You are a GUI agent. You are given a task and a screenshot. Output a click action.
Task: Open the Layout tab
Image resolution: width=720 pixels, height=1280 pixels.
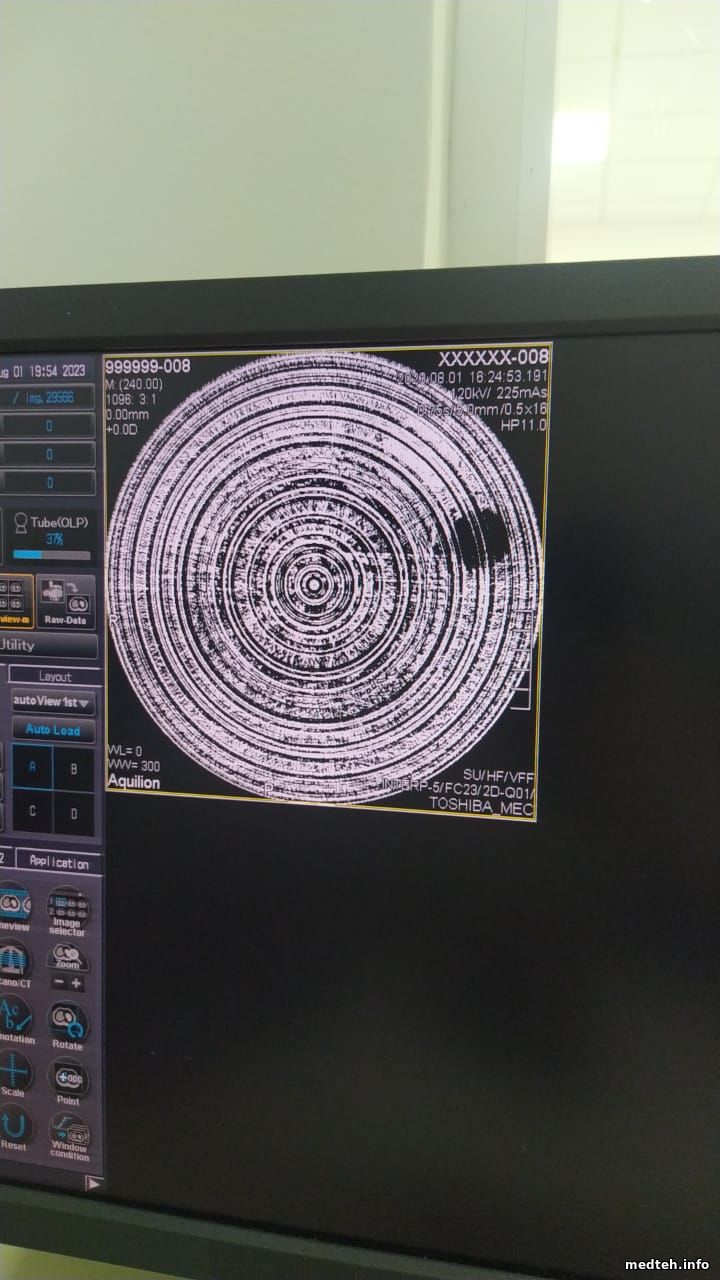point(55,676)
